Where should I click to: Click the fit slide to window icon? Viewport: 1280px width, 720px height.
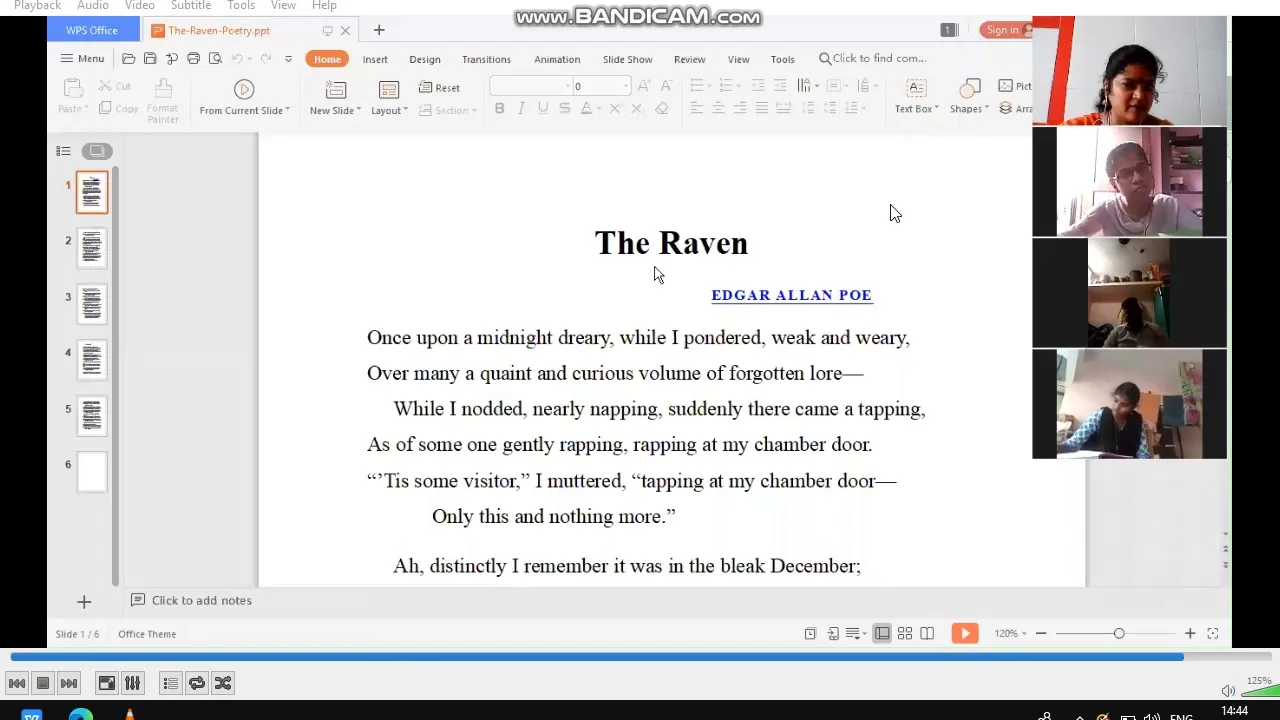(1212, 633)
